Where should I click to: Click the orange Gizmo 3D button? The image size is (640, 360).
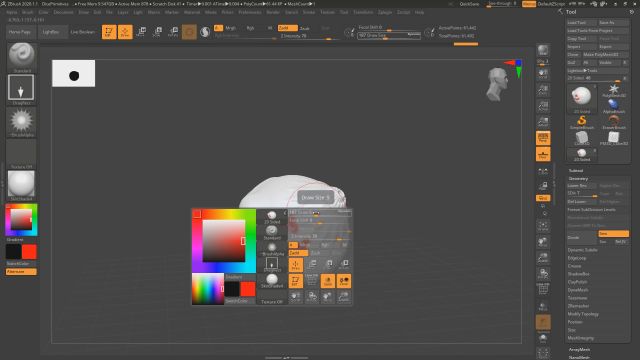point(189,32)
